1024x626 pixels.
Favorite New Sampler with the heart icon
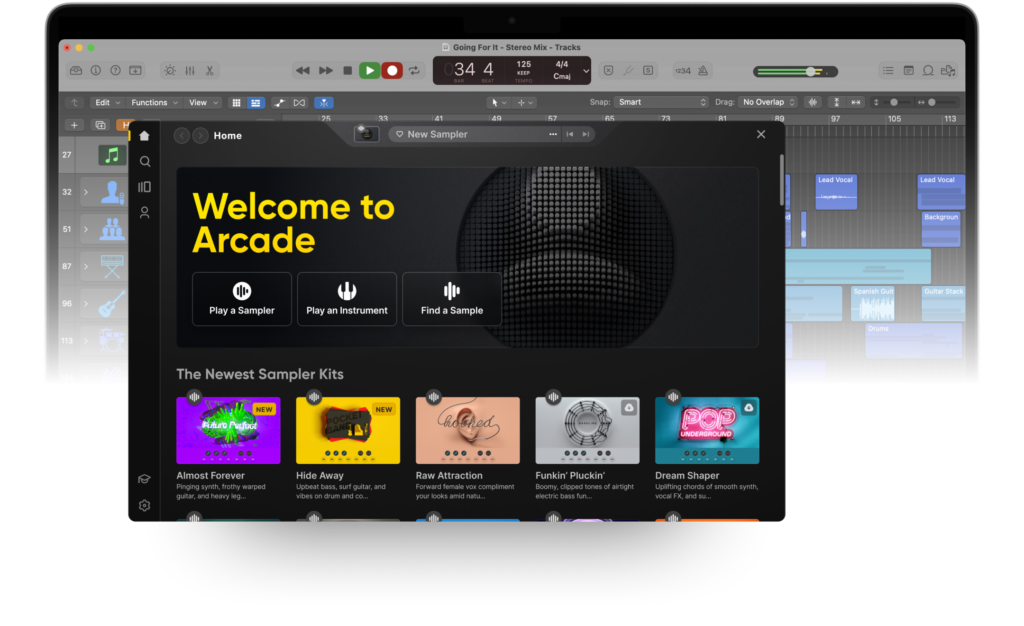tap(399, 134)
